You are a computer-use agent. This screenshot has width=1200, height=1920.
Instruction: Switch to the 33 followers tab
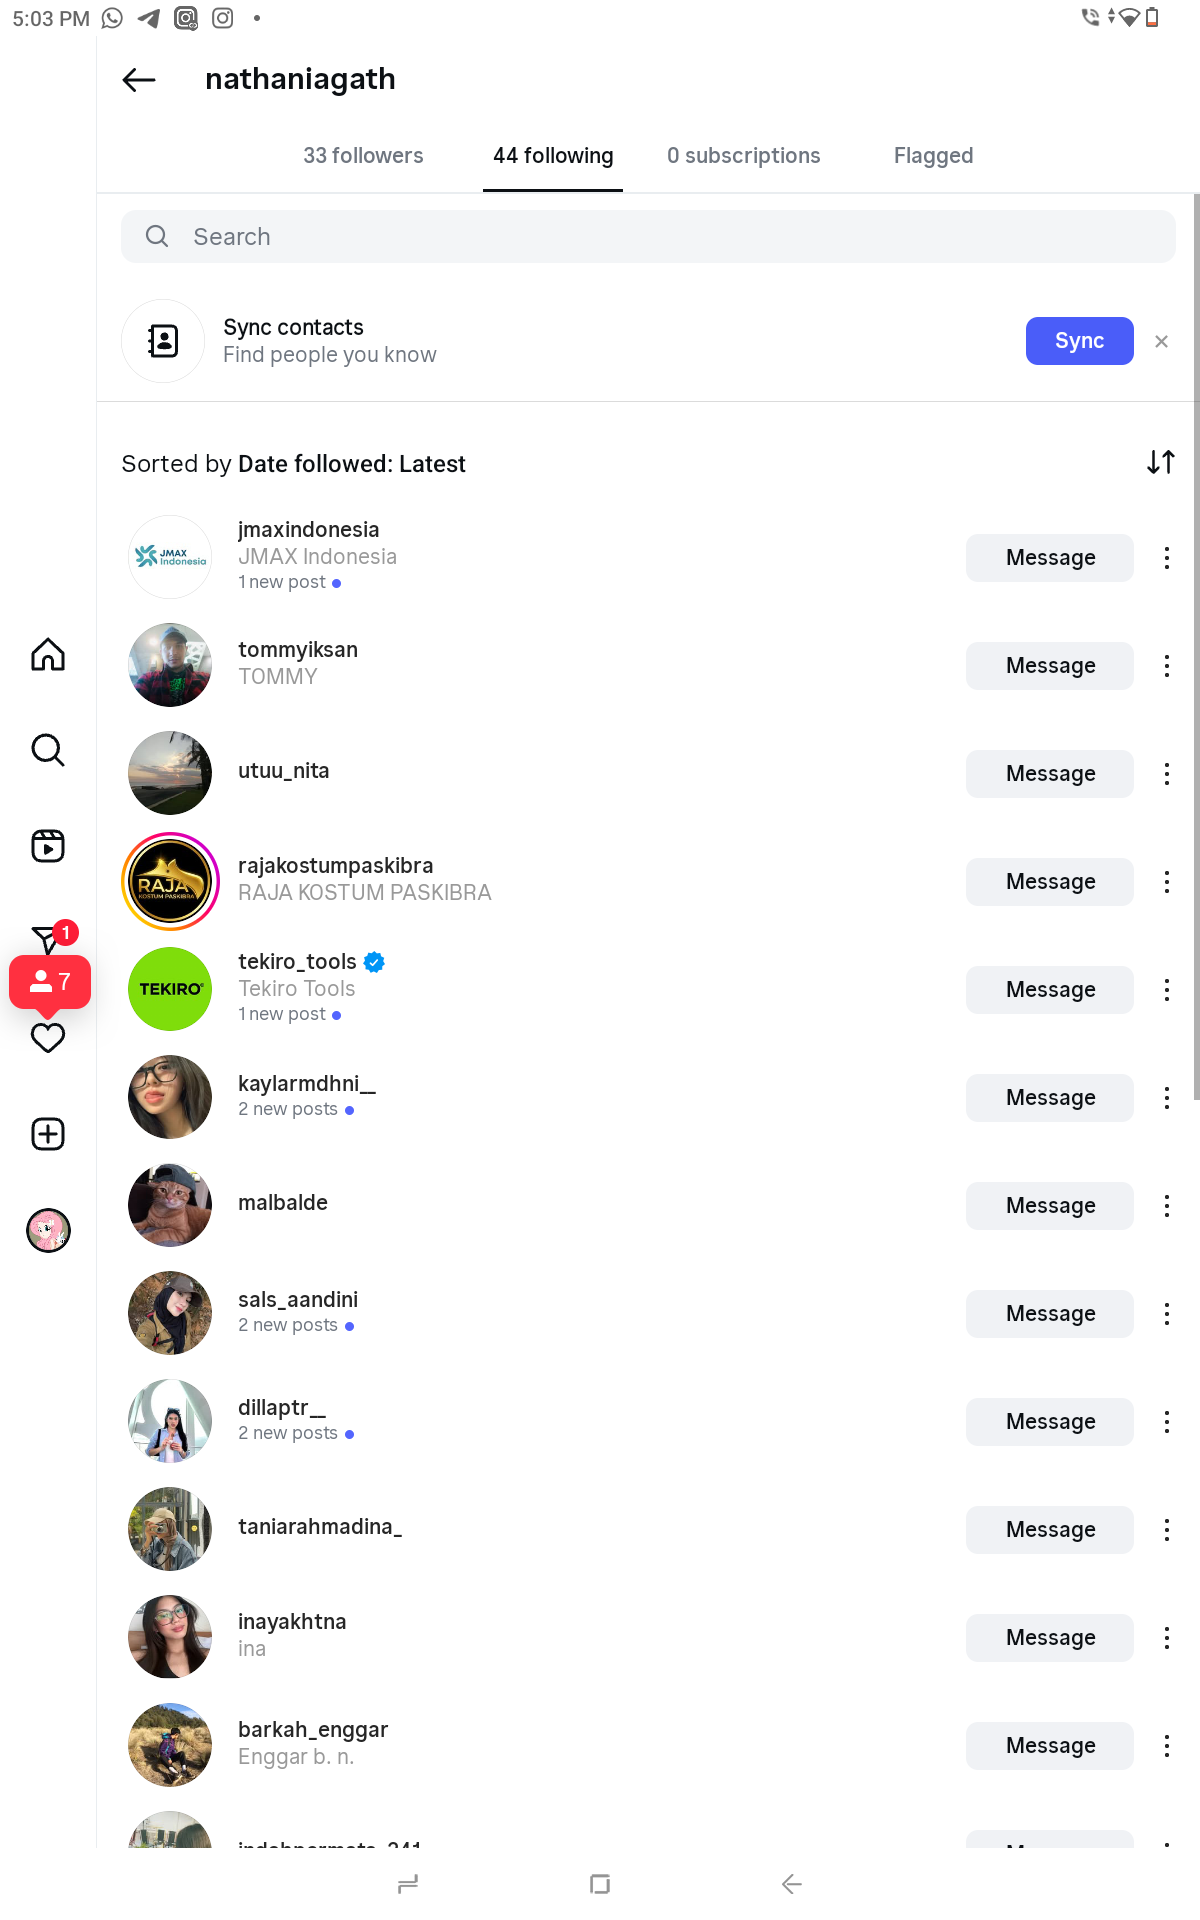pyautogui.click(x=363, y=156)
